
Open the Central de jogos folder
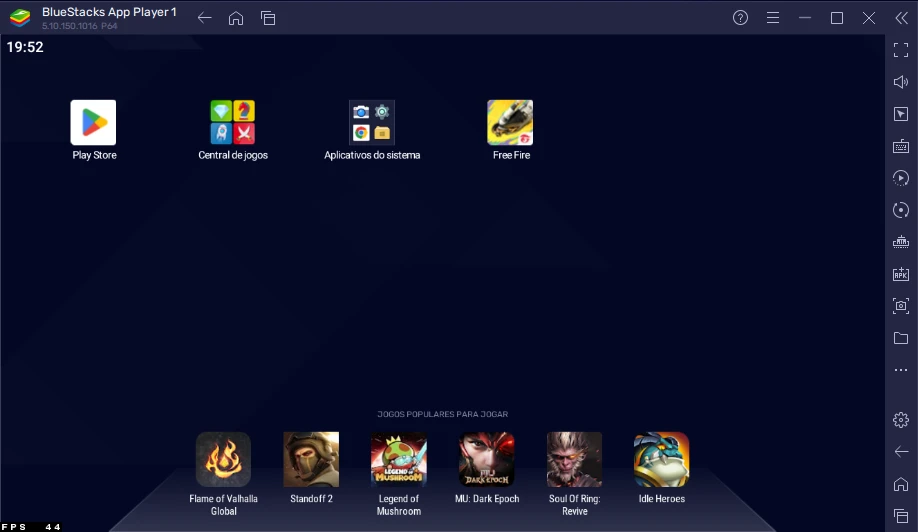232,122
